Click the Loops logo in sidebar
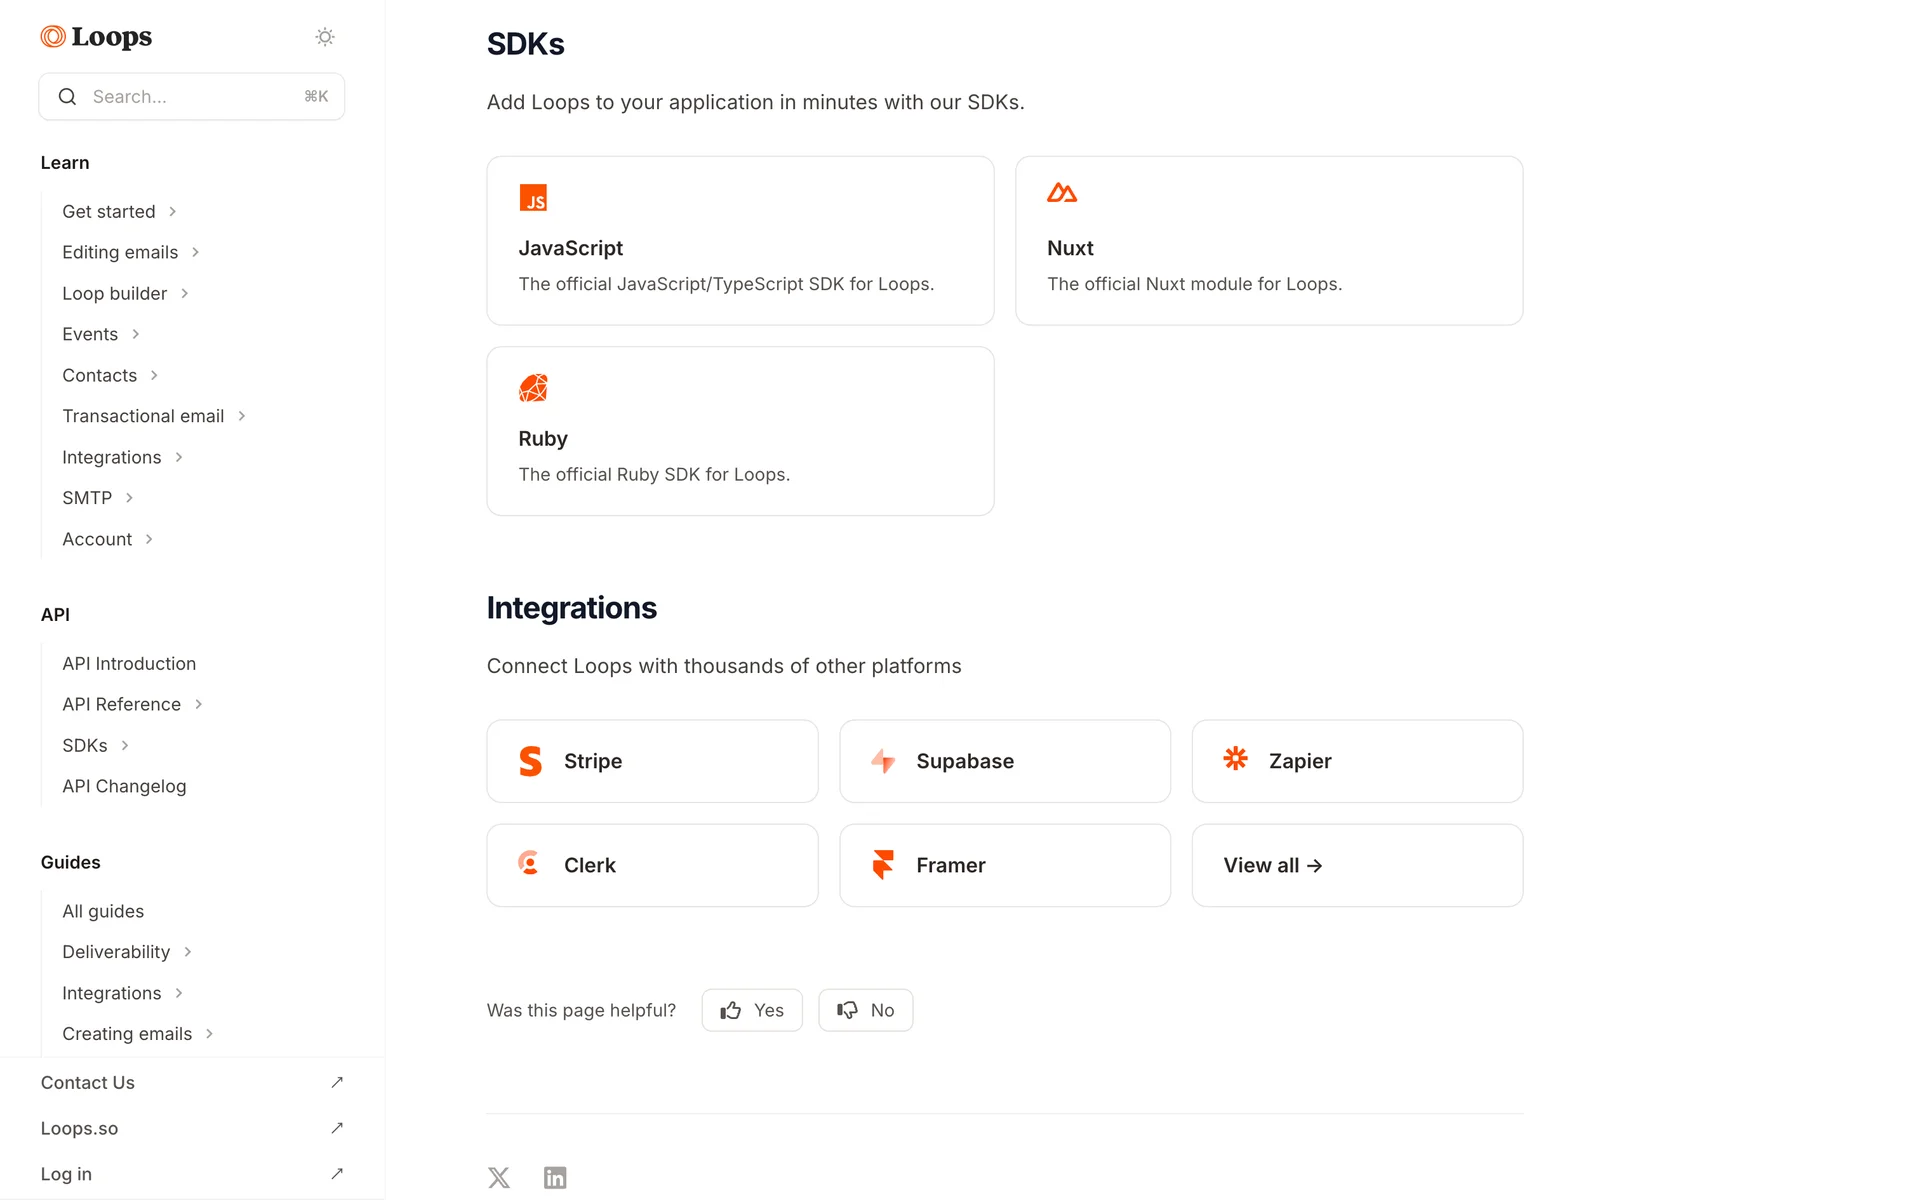This screenshot has width=1920, height=1200. pyautogui.click(x=96, y=37)
